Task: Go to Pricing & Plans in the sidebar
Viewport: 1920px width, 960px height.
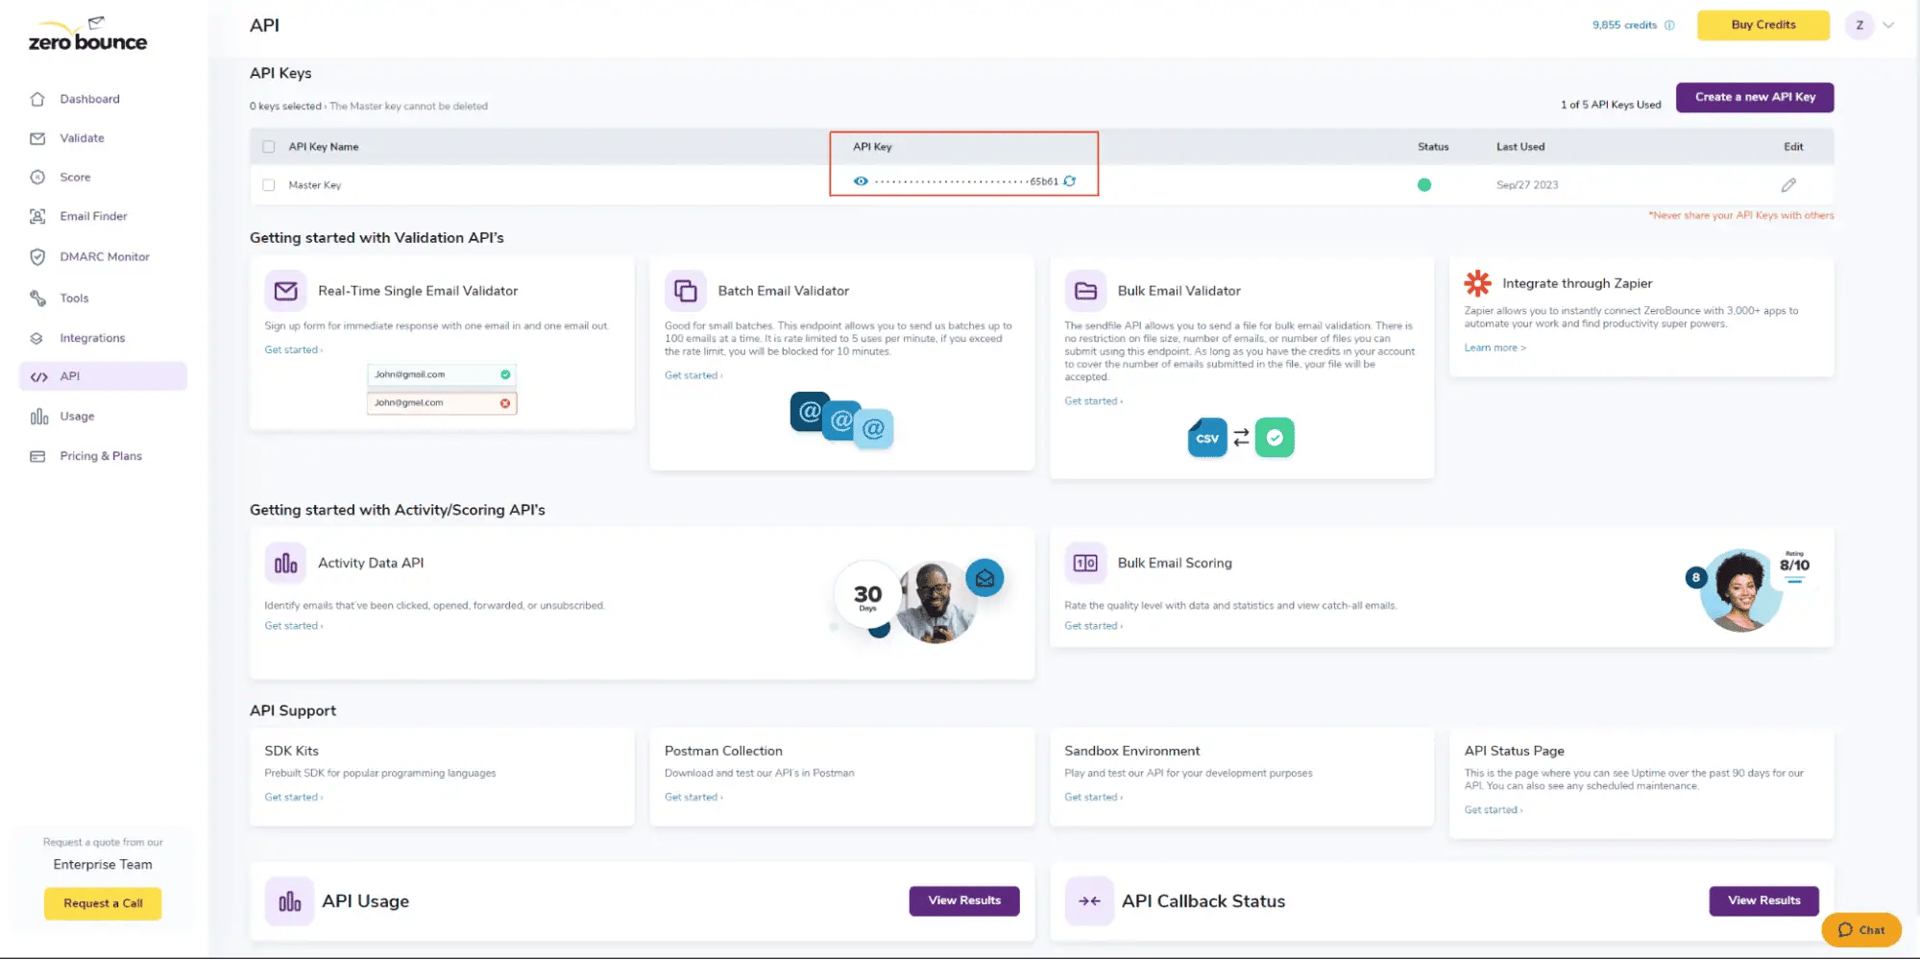Action: pyautogui.click(x=37, y=456)
